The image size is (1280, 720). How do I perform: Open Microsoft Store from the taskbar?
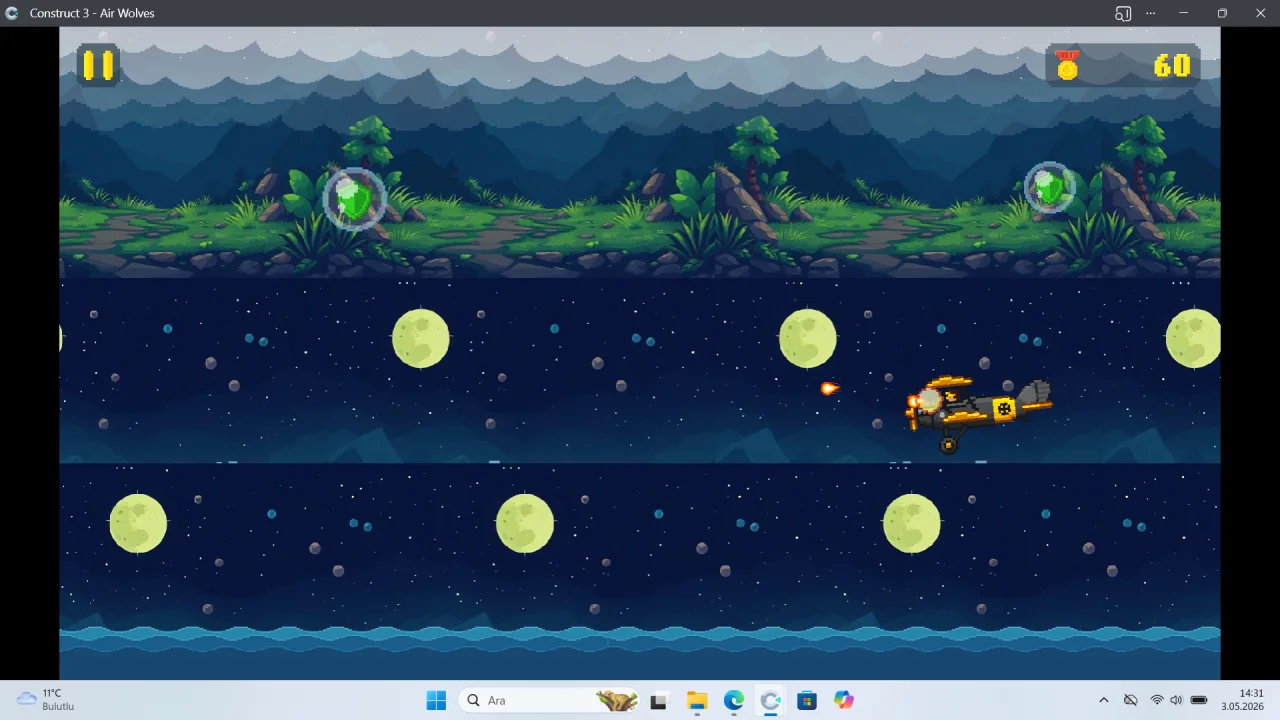click(x=807, y=700)
